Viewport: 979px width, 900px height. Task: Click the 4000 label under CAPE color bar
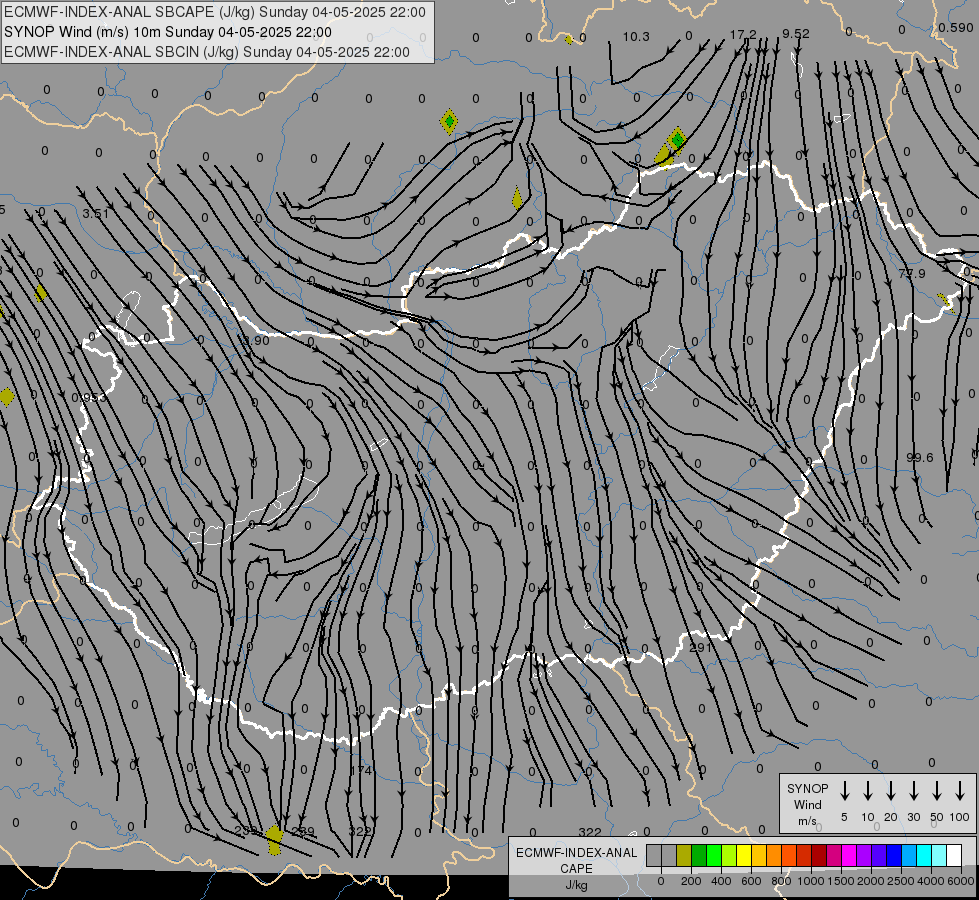932,881
